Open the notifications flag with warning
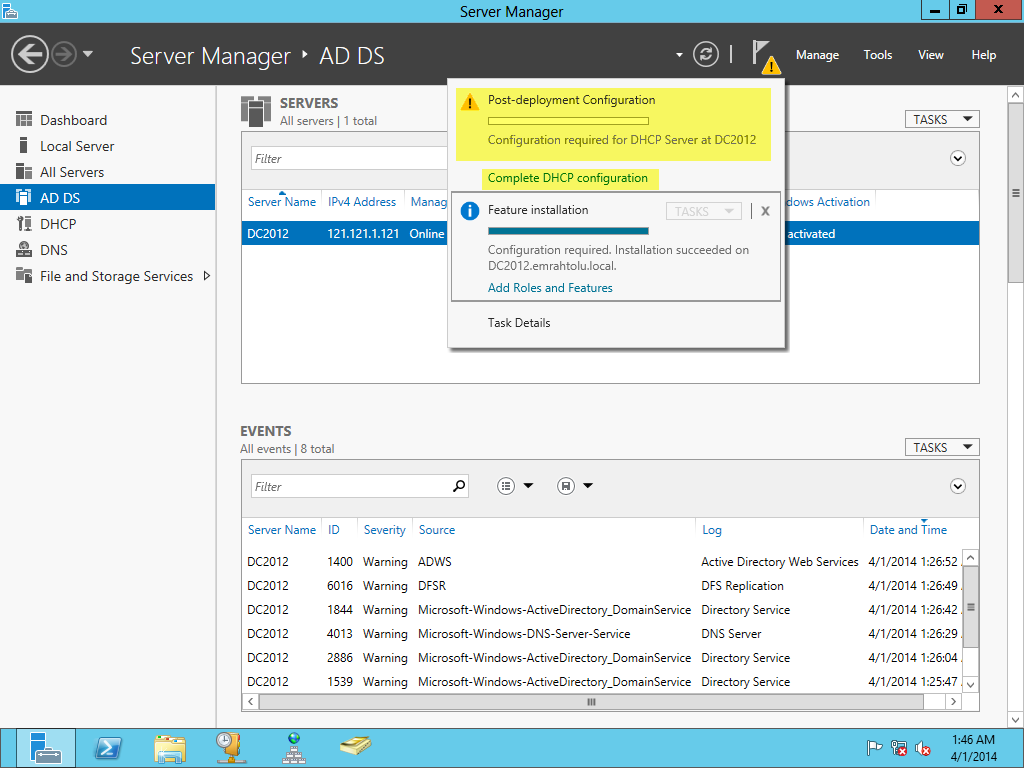 [765, 56]
